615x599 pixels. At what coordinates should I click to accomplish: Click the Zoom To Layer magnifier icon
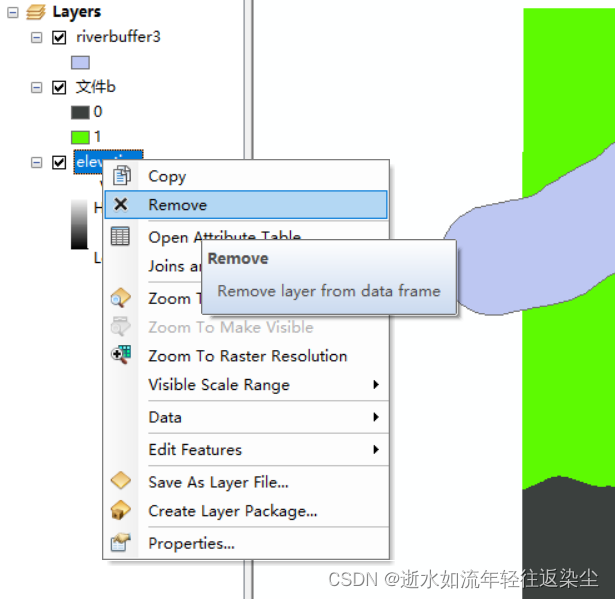(x=120, y=298)
